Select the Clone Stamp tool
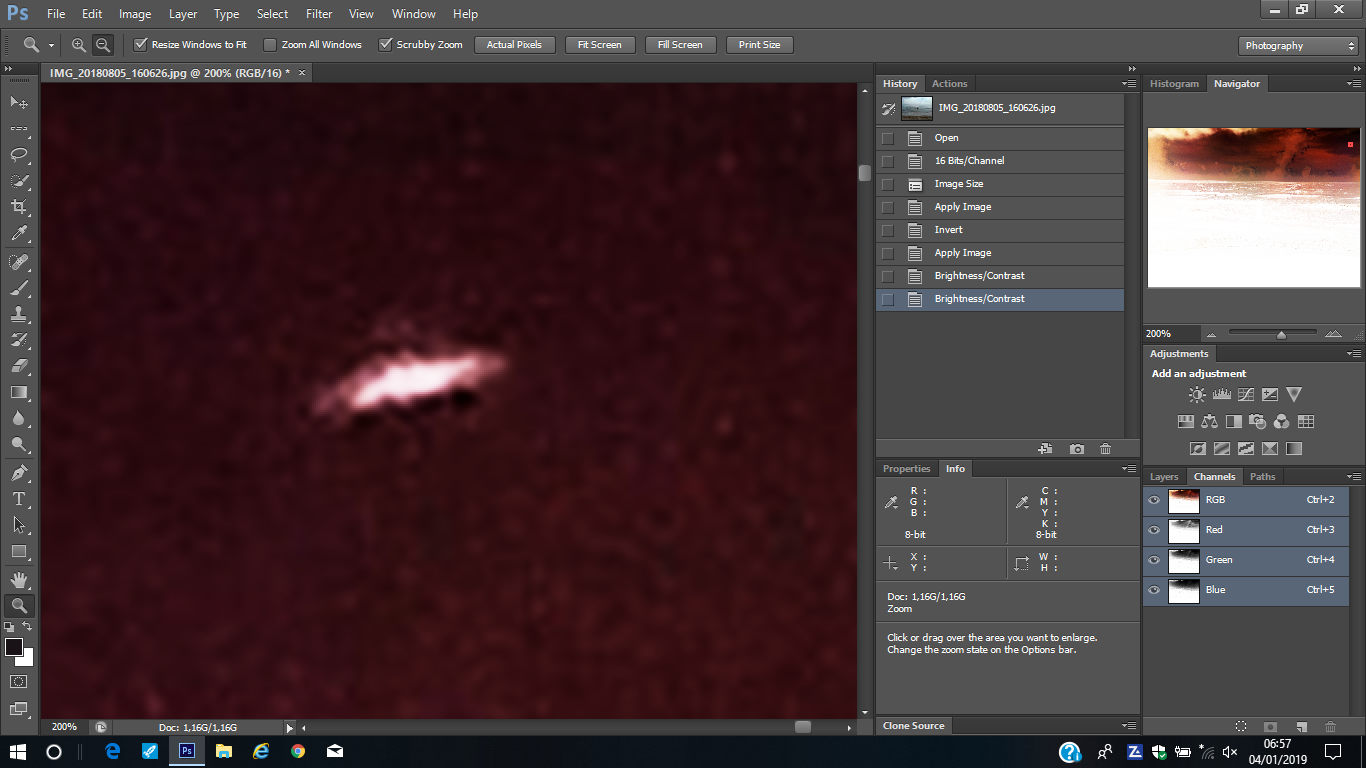Viewport: 1366px width, 768px height. (x=19, y=314)
